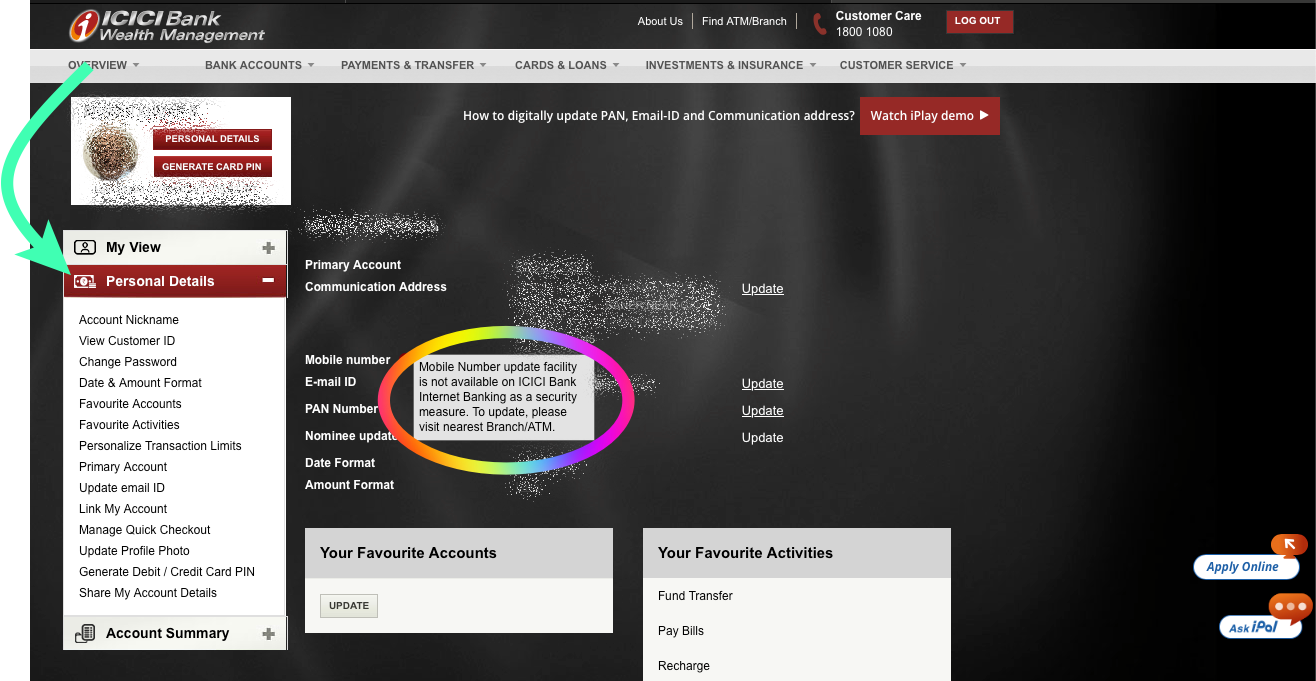Image resolution: width=1316 pixels, height=681 pixels.
Task: Click the PERSONAL DETAILS red button
Action: pos(212,139)
